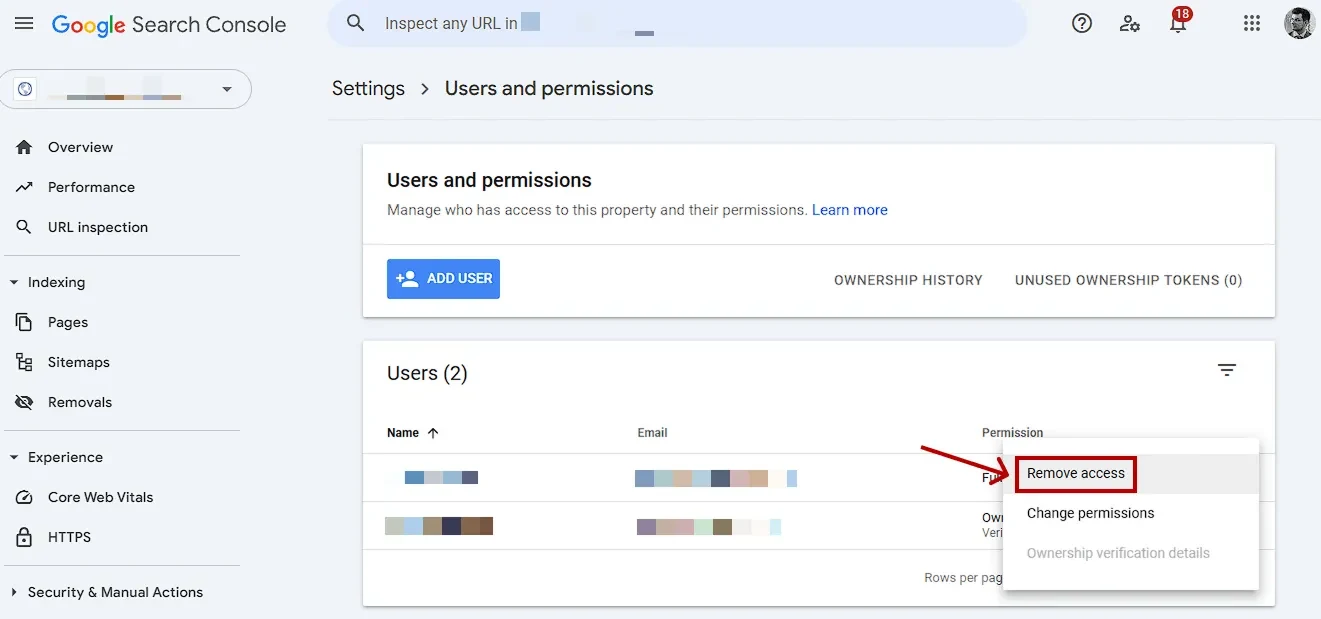The image size is (1321, 619).
Task: Click the Google Search Console logo
Action: point(168,24)
